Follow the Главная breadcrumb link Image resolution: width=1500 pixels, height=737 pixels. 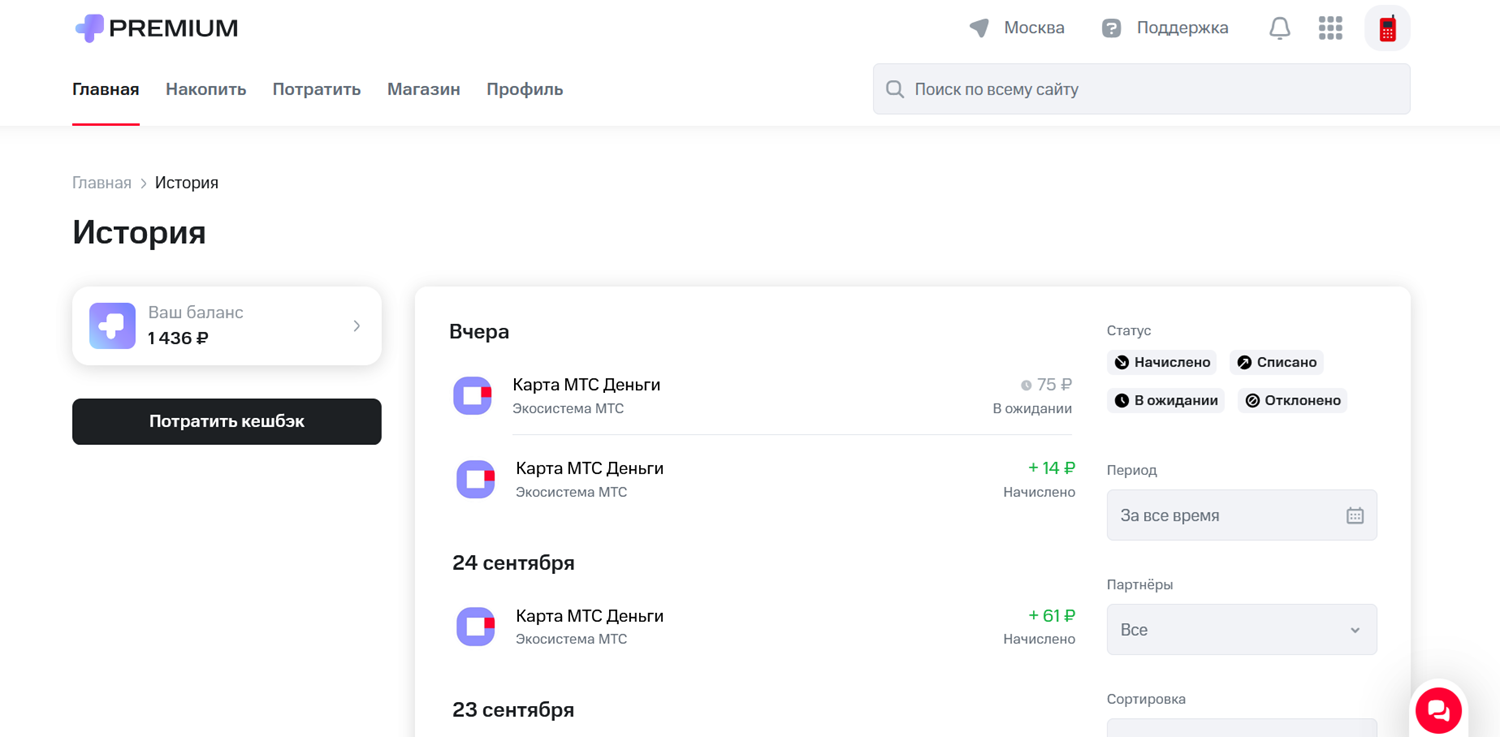coord(101,183)
